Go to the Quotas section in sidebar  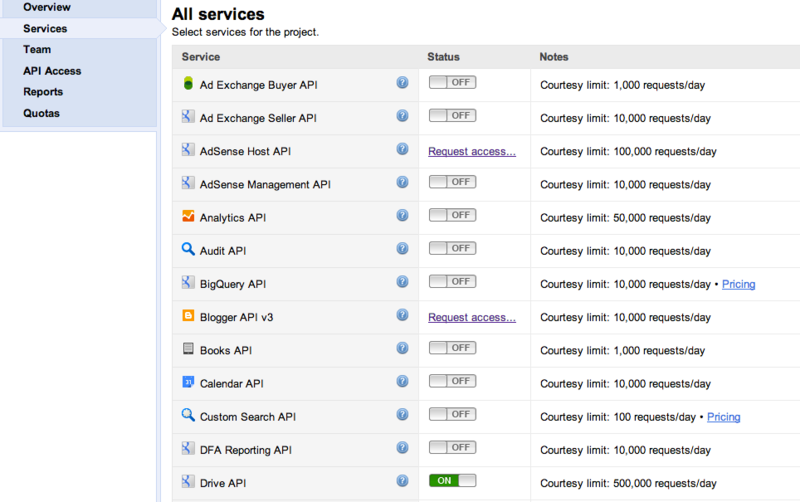pos(41,113)
